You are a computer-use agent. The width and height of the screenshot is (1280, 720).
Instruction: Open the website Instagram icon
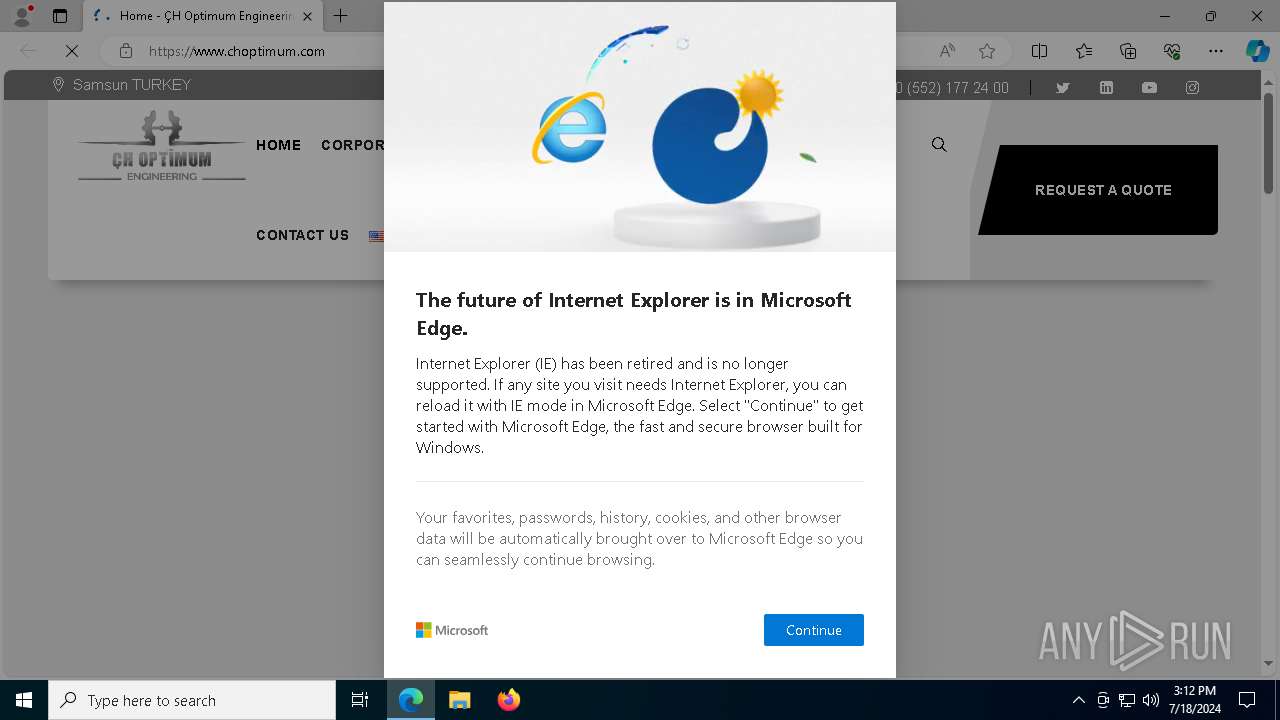point(1192,88)
